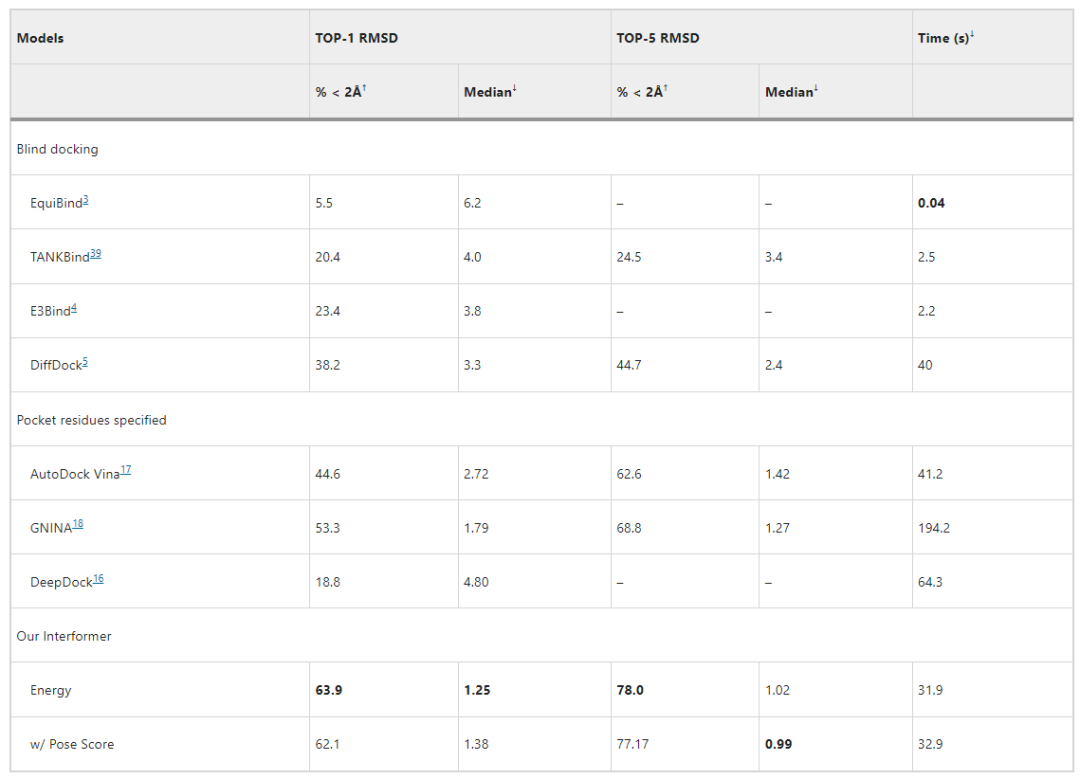Click the bold 0.99 median in Pose Score row
The height and width of the screenshot is (779, 1080).
tap(778, 744)
